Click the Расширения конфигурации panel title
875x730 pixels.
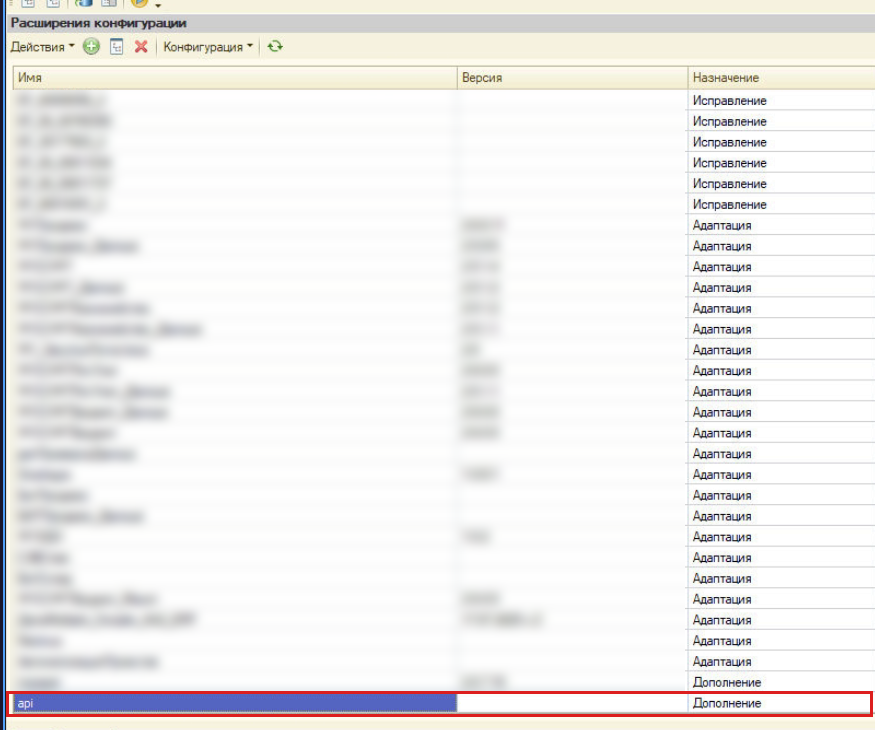pyautogui.click(x=99, y=23)
